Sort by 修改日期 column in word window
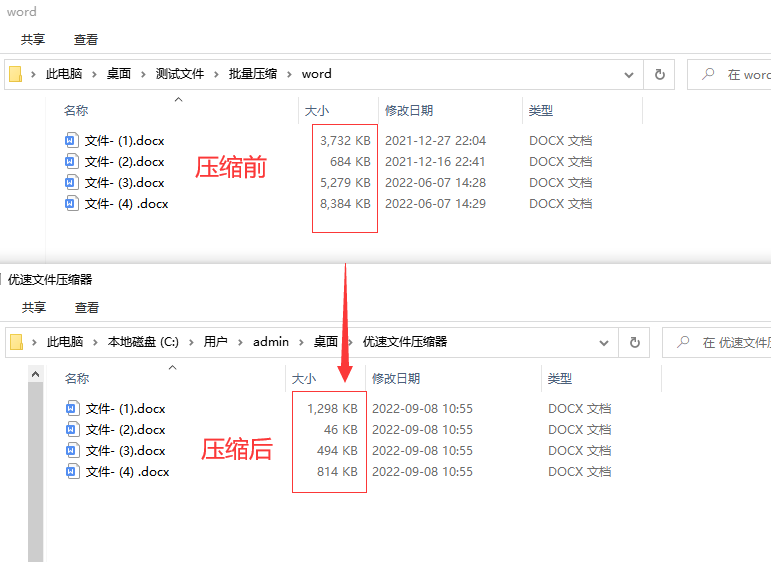The width and height of the screenshot is (771, 562). (409, 111)
